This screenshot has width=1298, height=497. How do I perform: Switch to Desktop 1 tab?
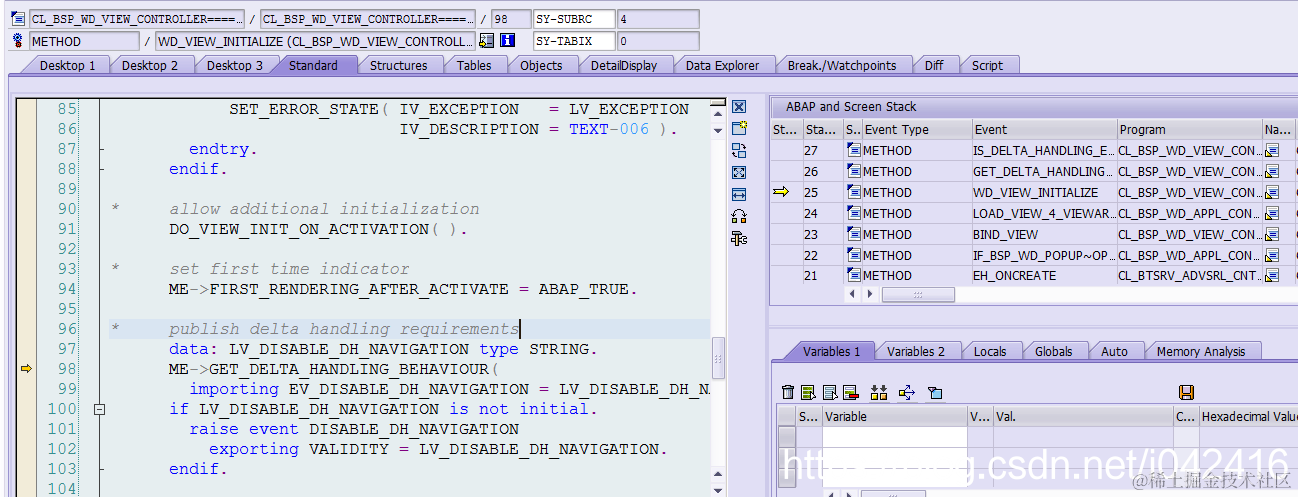[68, 65]
